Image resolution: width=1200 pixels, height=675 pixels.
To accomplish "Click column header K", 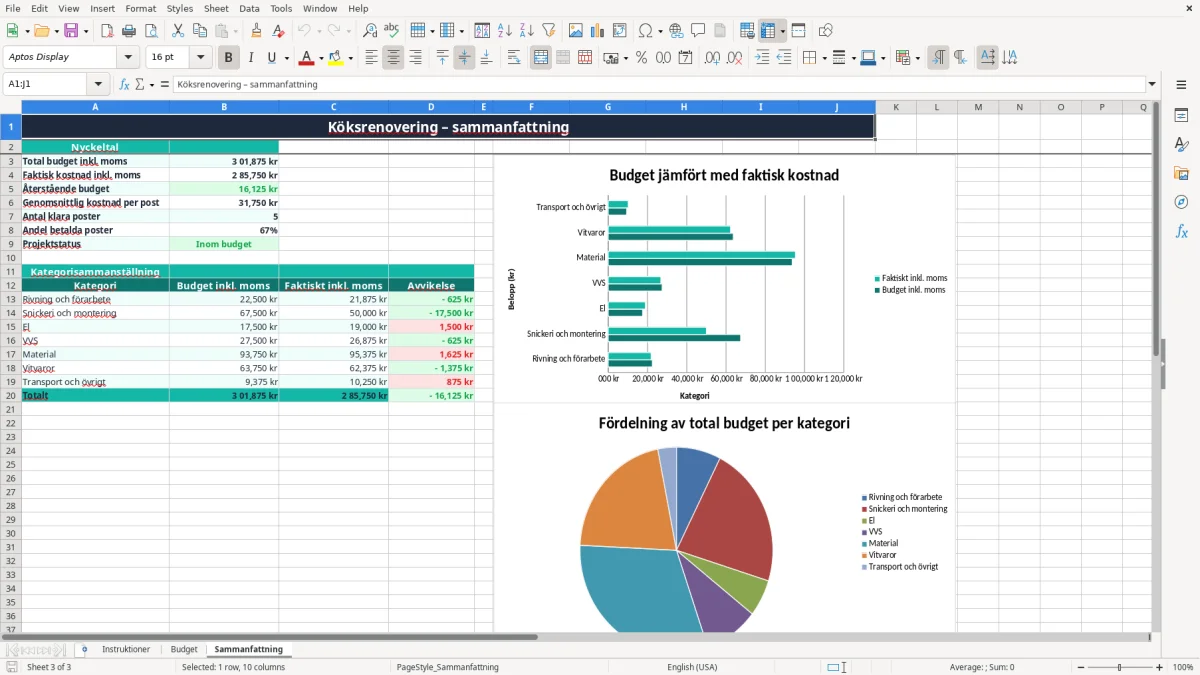I will point(896,107).
